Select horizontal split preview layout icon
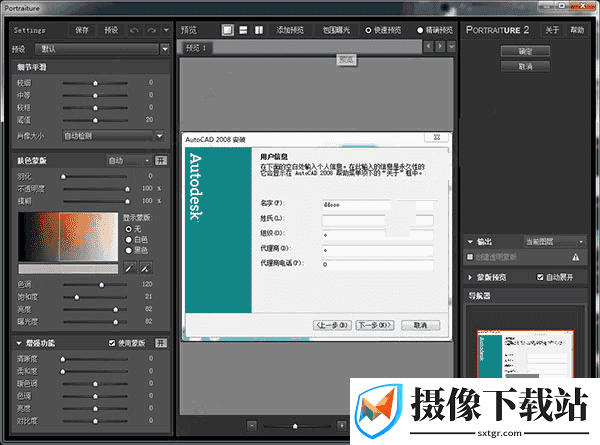 (x=243, y=30)
